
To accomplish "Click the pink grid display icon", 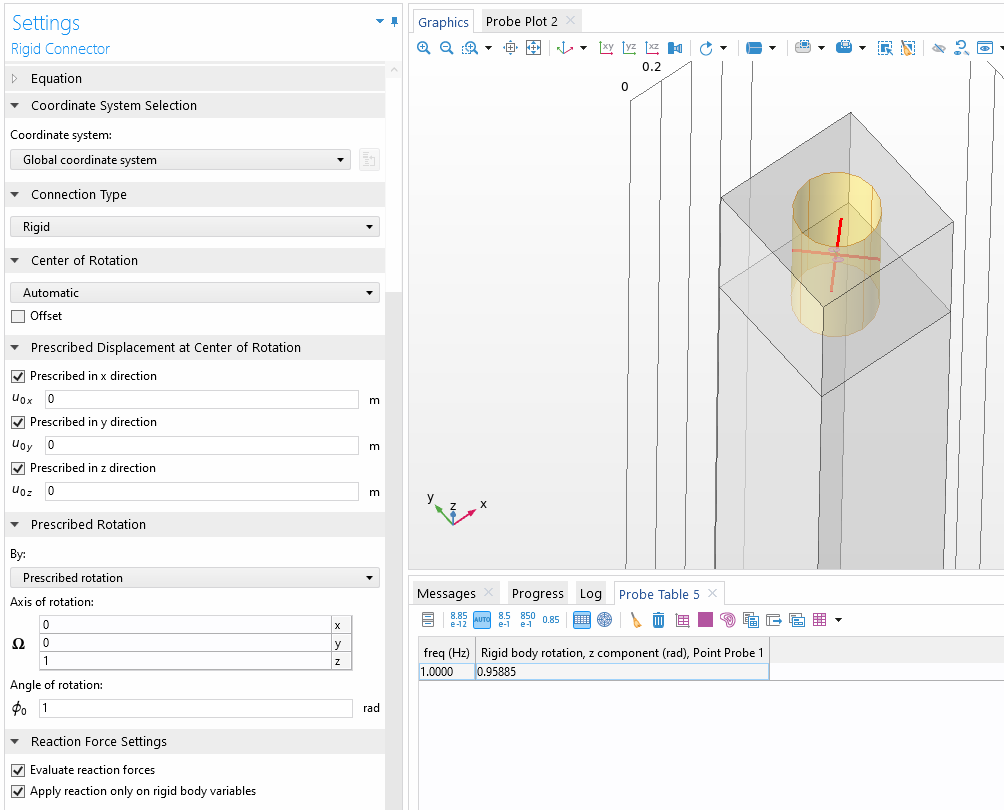I will [x=819, y=620].
